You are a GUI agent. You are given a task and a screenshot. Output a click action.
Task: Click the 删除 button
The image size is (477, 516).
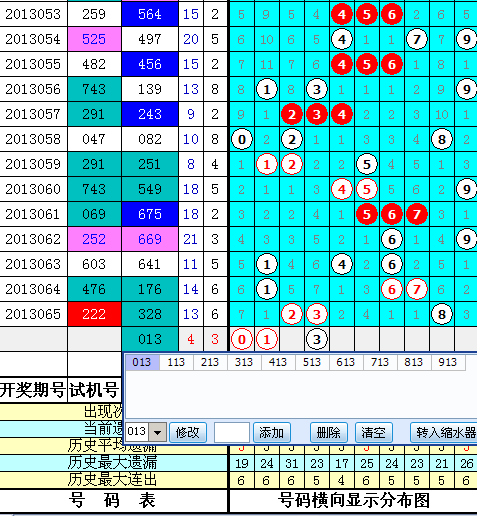(x=329, y=433)
